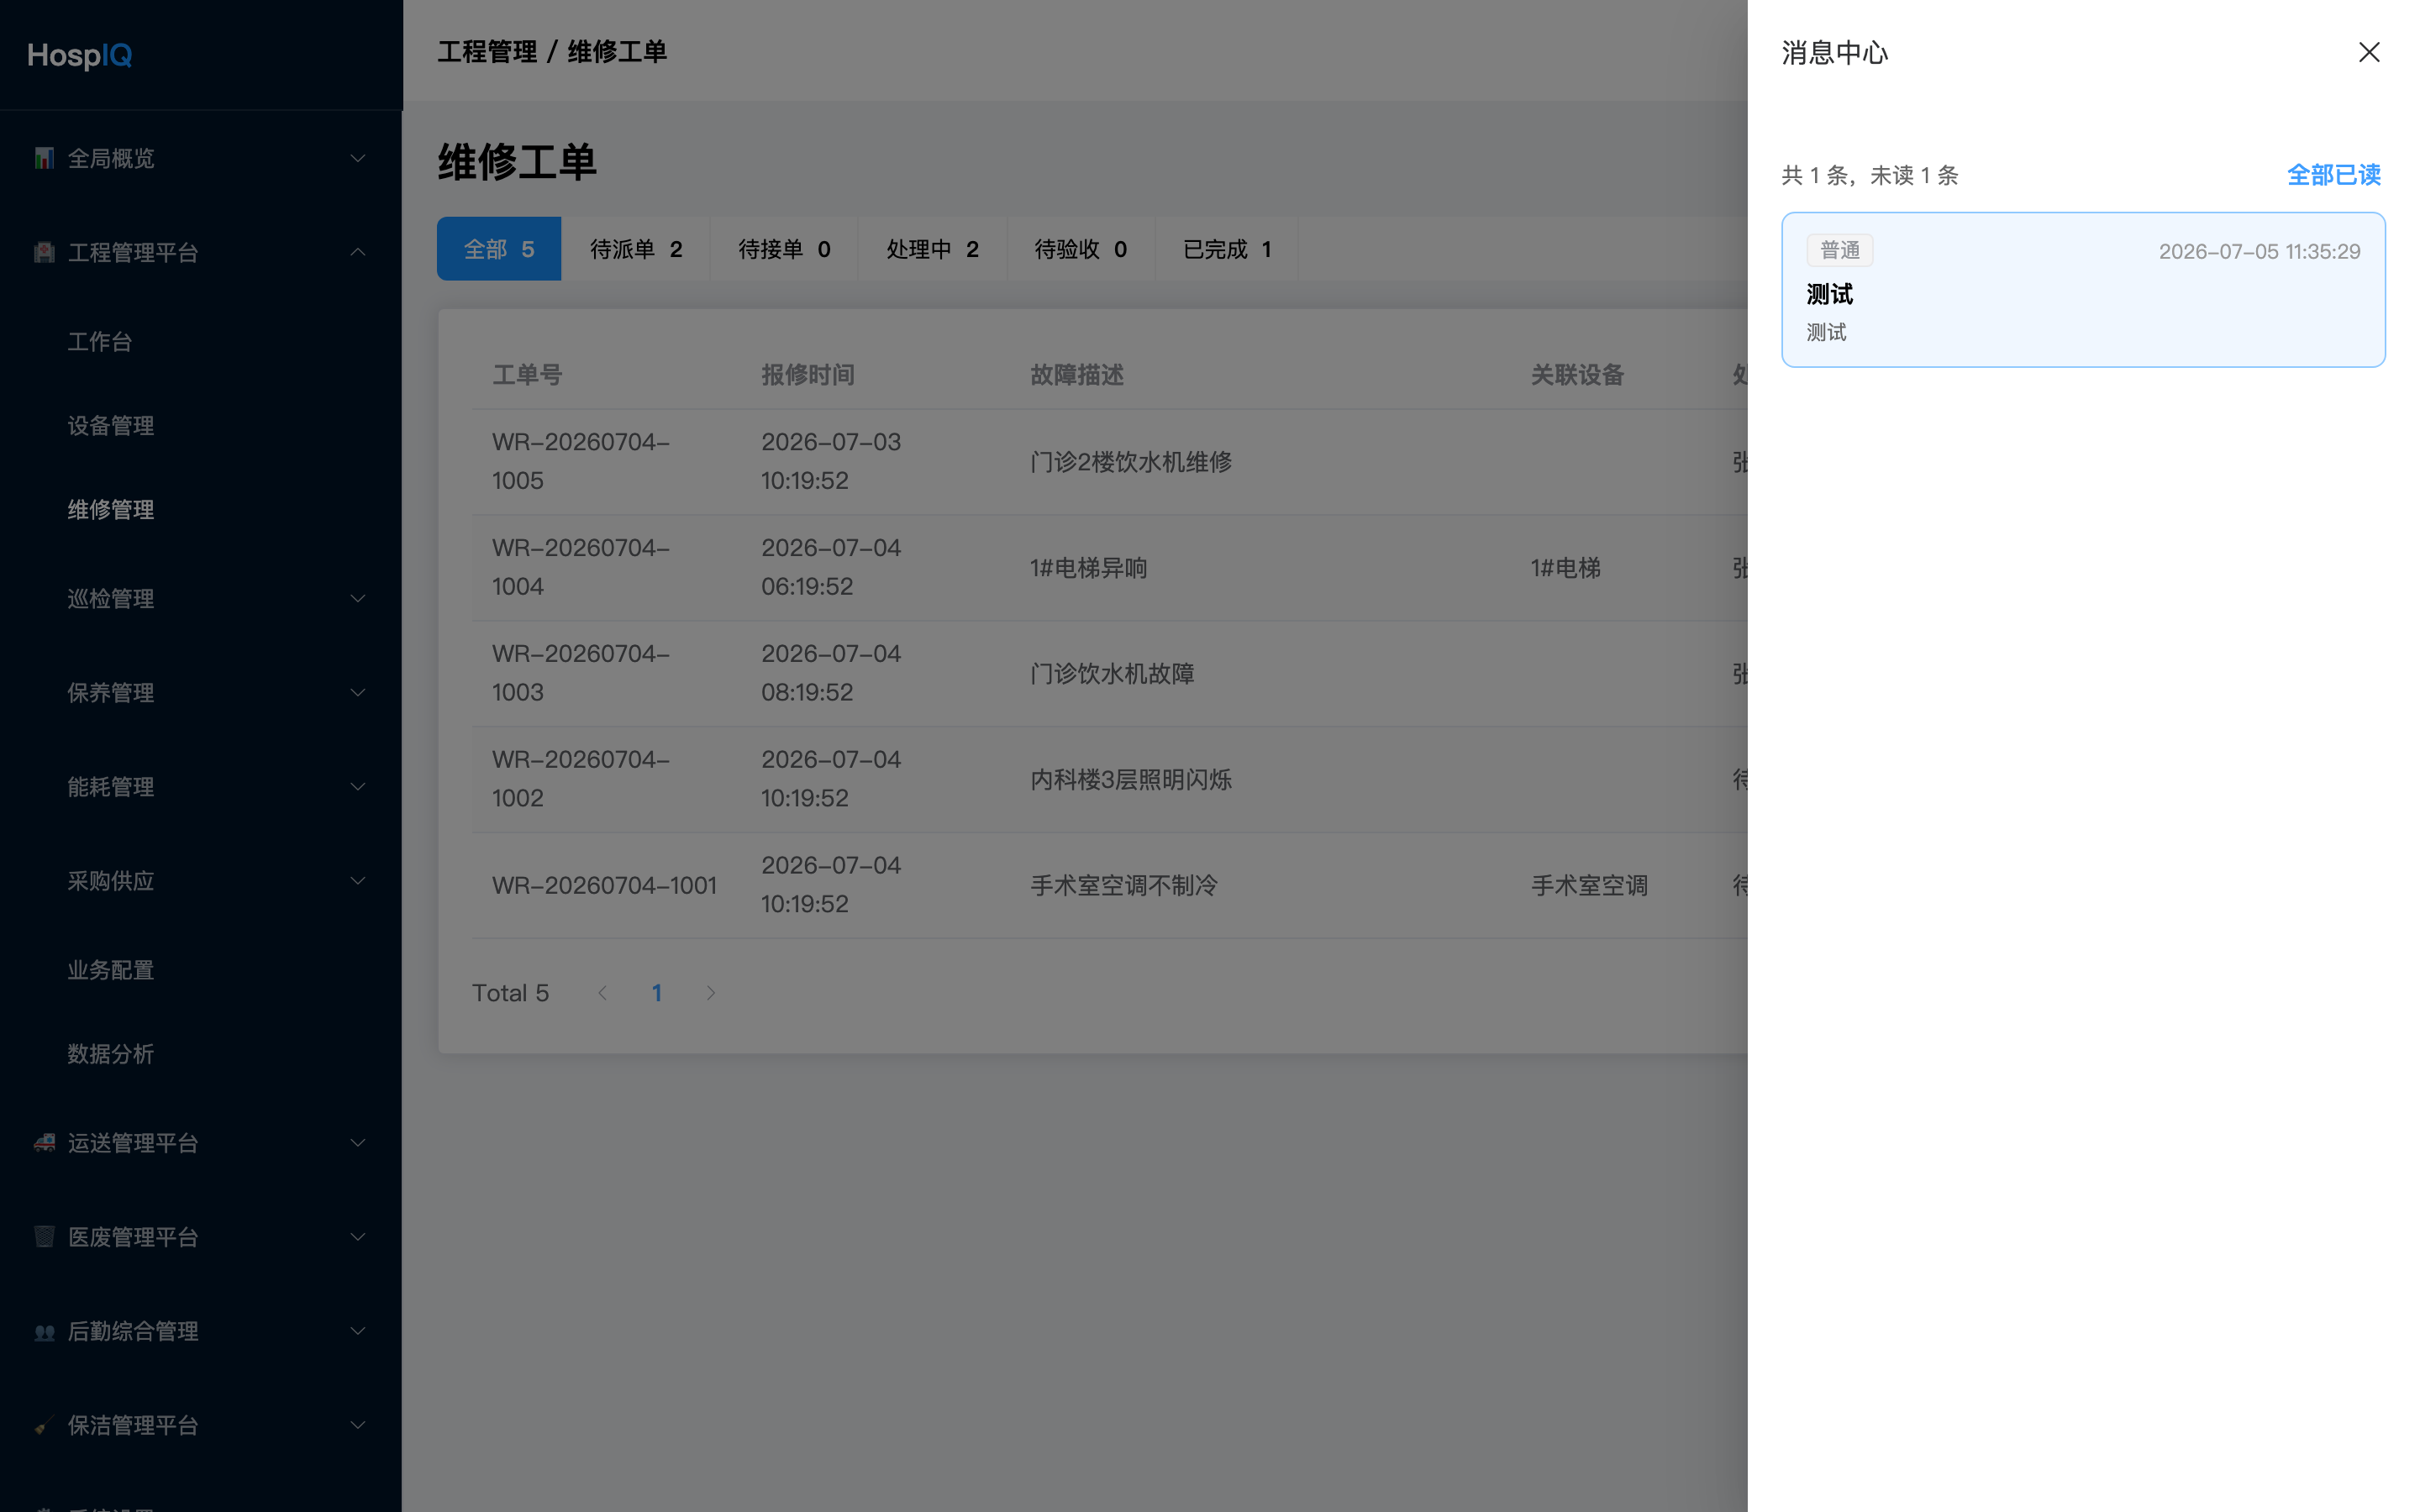The width and height of the screenshot is (2420, 1512).
Task: Click the 手术室空调不制冷 description
Action: click(1124, 885)
